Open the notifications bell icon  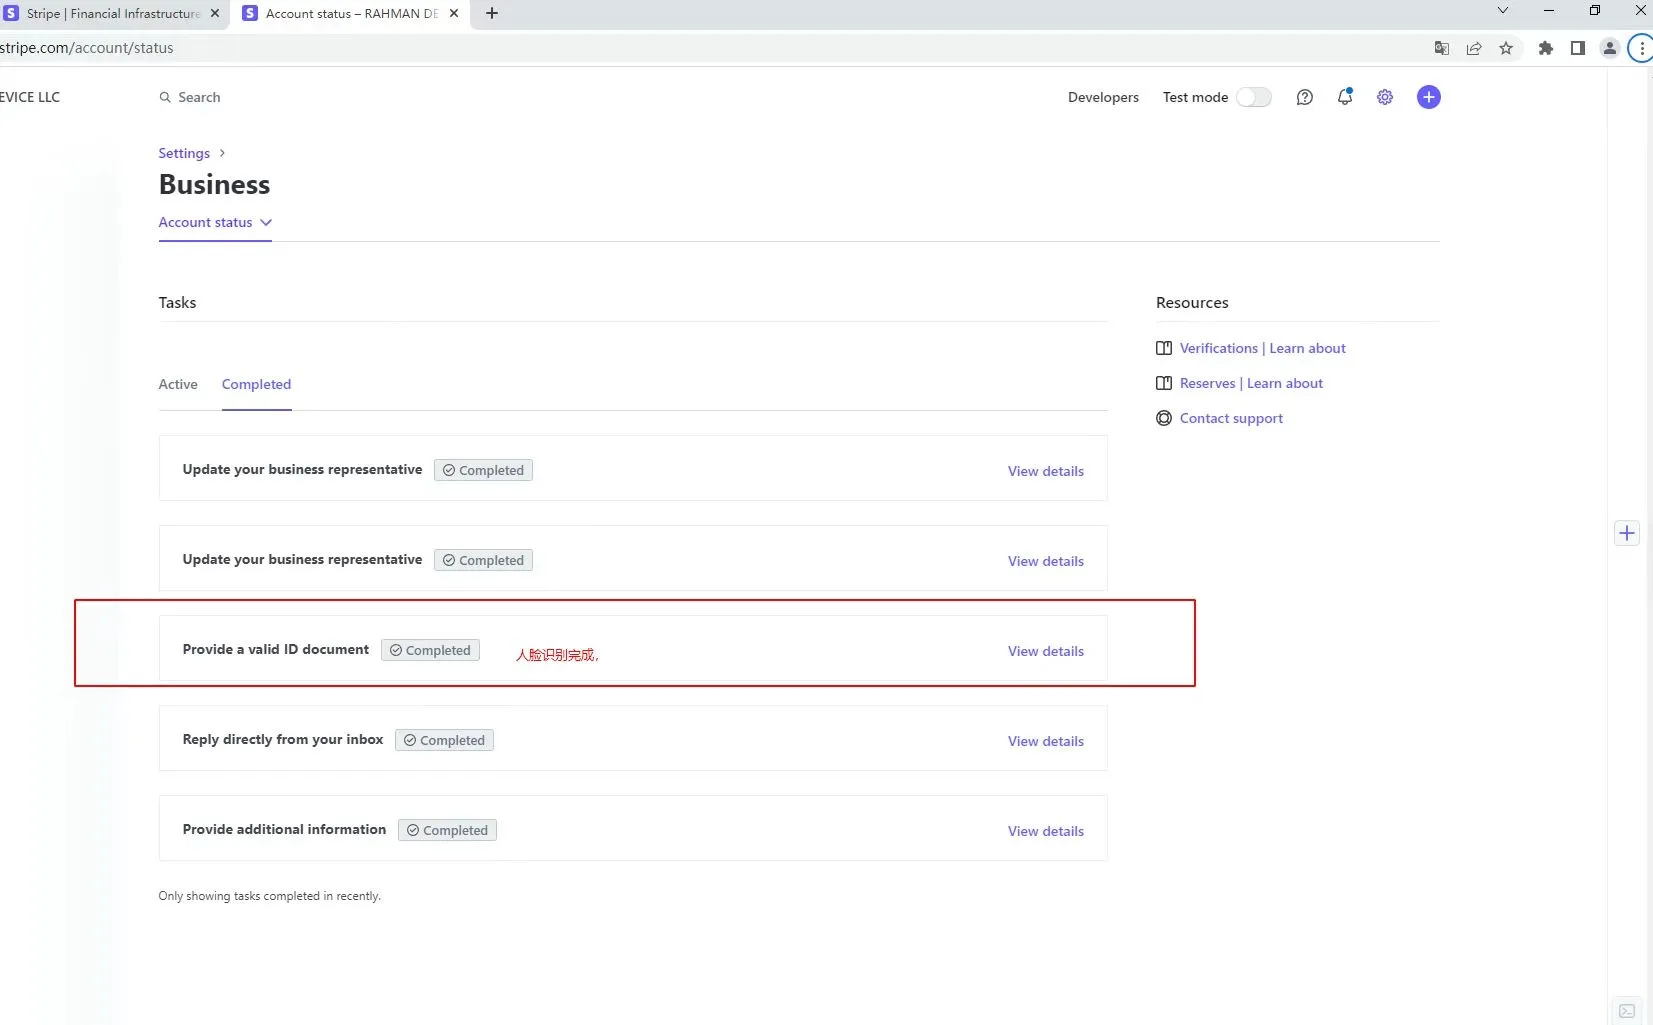point(1345,97)
